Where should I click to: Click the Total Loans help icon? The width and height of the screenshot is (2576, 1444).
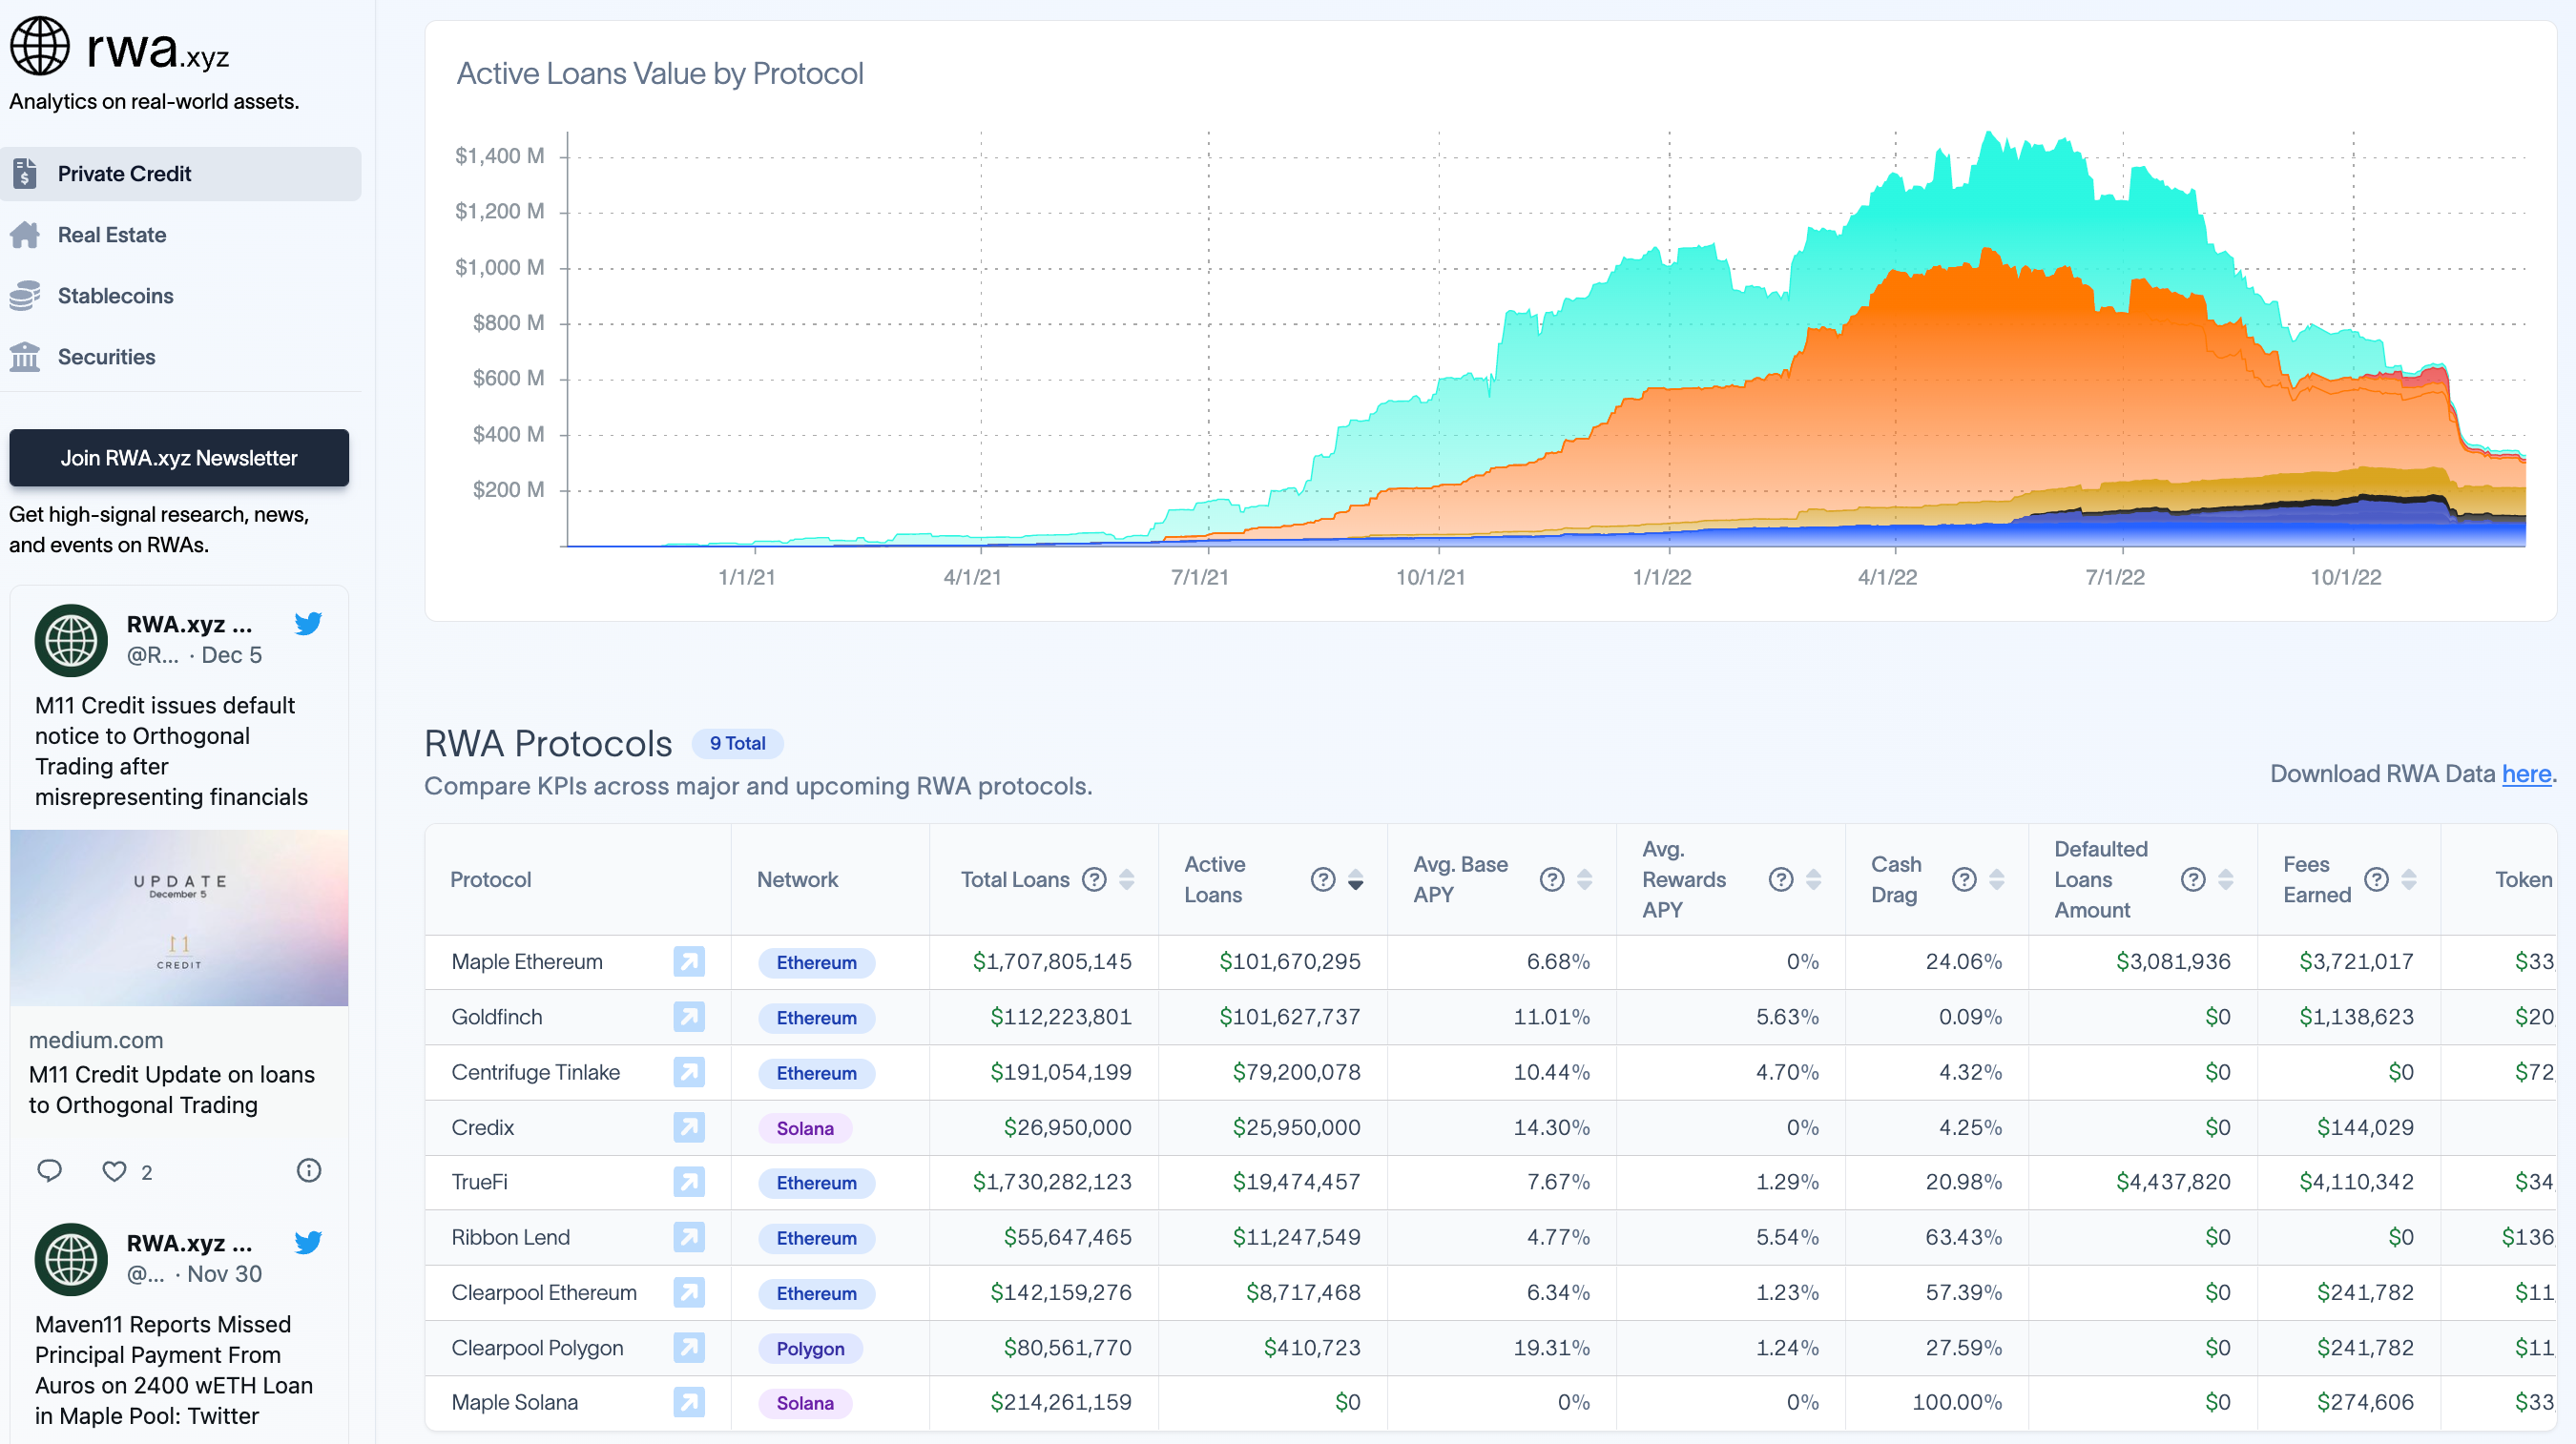point(1094,880)
